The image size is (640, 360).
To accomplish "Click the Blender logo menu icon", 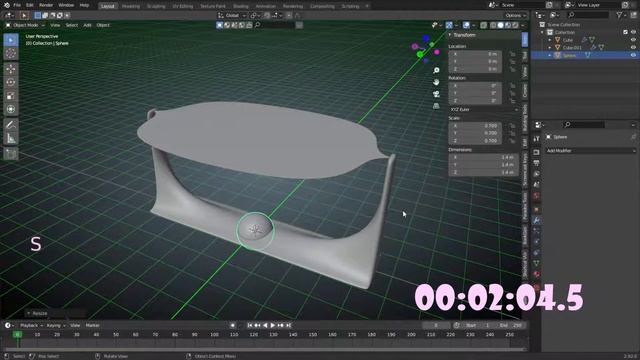I will (x=6, y=5).
